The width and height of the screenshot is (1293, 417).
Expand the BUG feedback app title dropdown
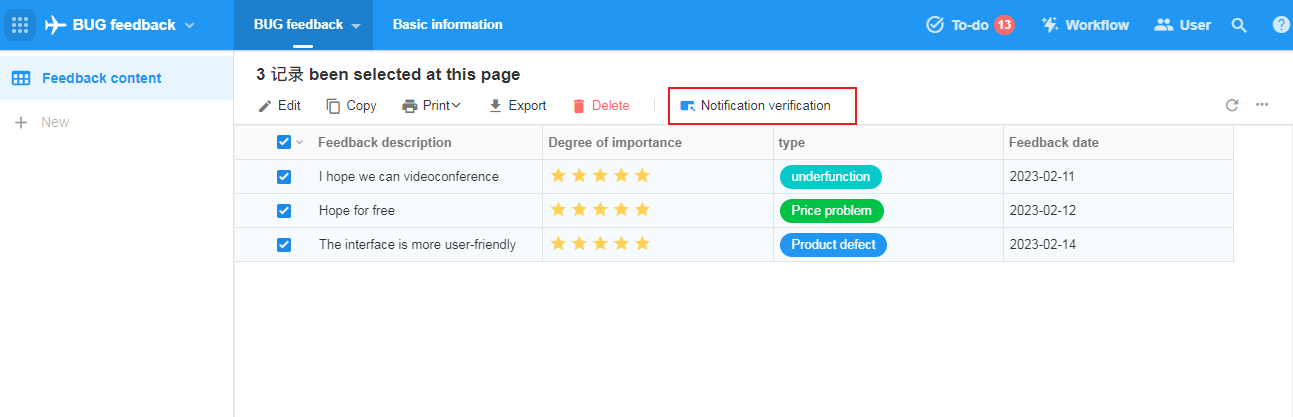[x=190, y=25]
